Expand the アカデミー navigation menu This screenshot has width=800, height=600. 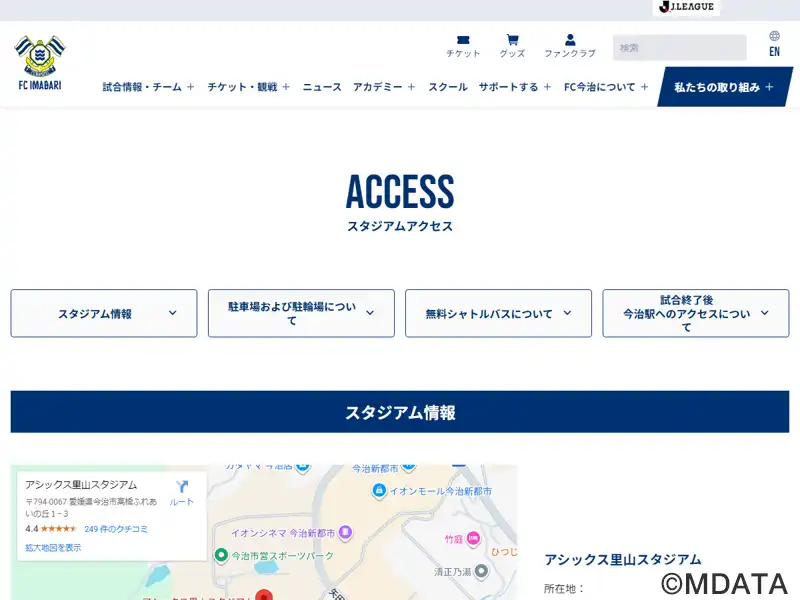click(384, 87)
